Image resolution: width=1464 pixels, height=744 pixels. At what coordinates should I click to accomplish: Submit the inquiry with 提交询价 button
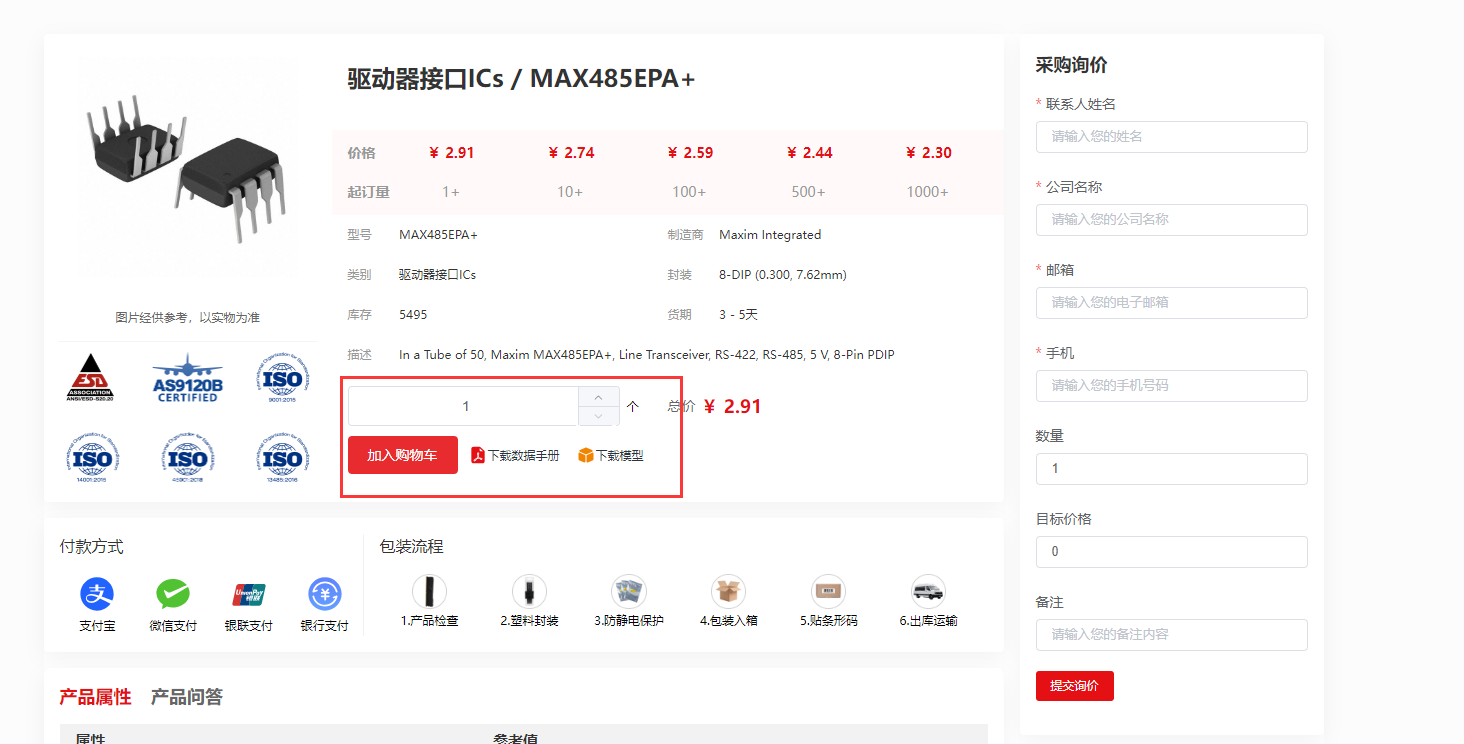pos(1075,686)
